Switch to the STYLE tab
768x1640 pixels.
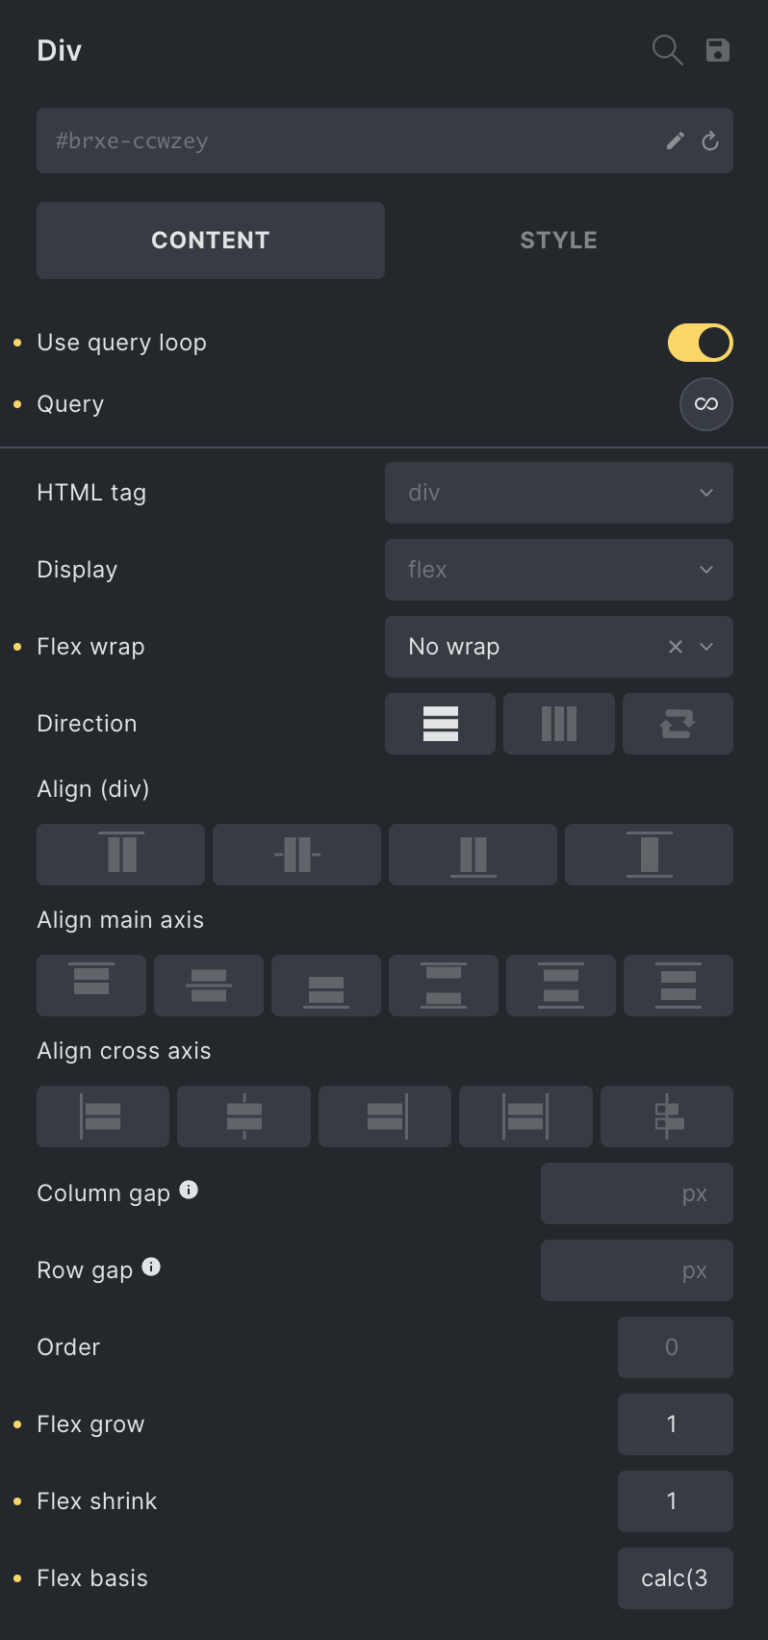[558, 240]
